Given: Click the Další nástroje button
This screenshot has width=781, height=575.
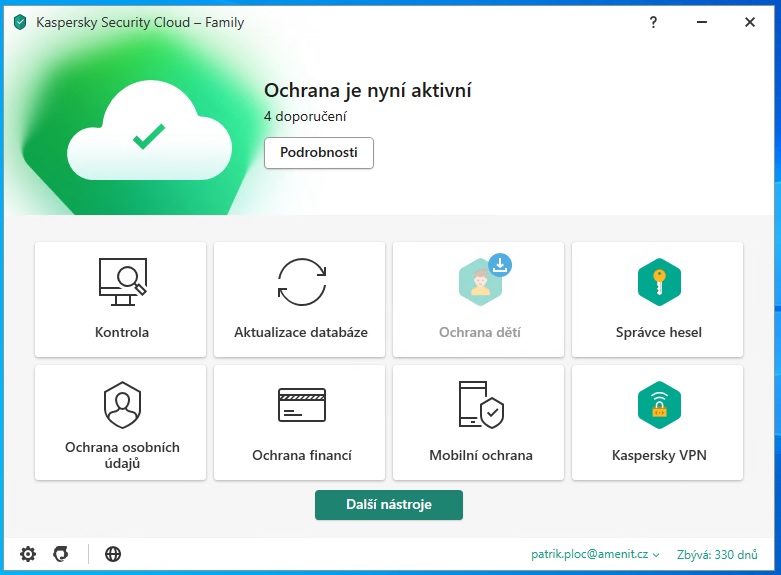Looking at the screenshot, I should [389, 505].
